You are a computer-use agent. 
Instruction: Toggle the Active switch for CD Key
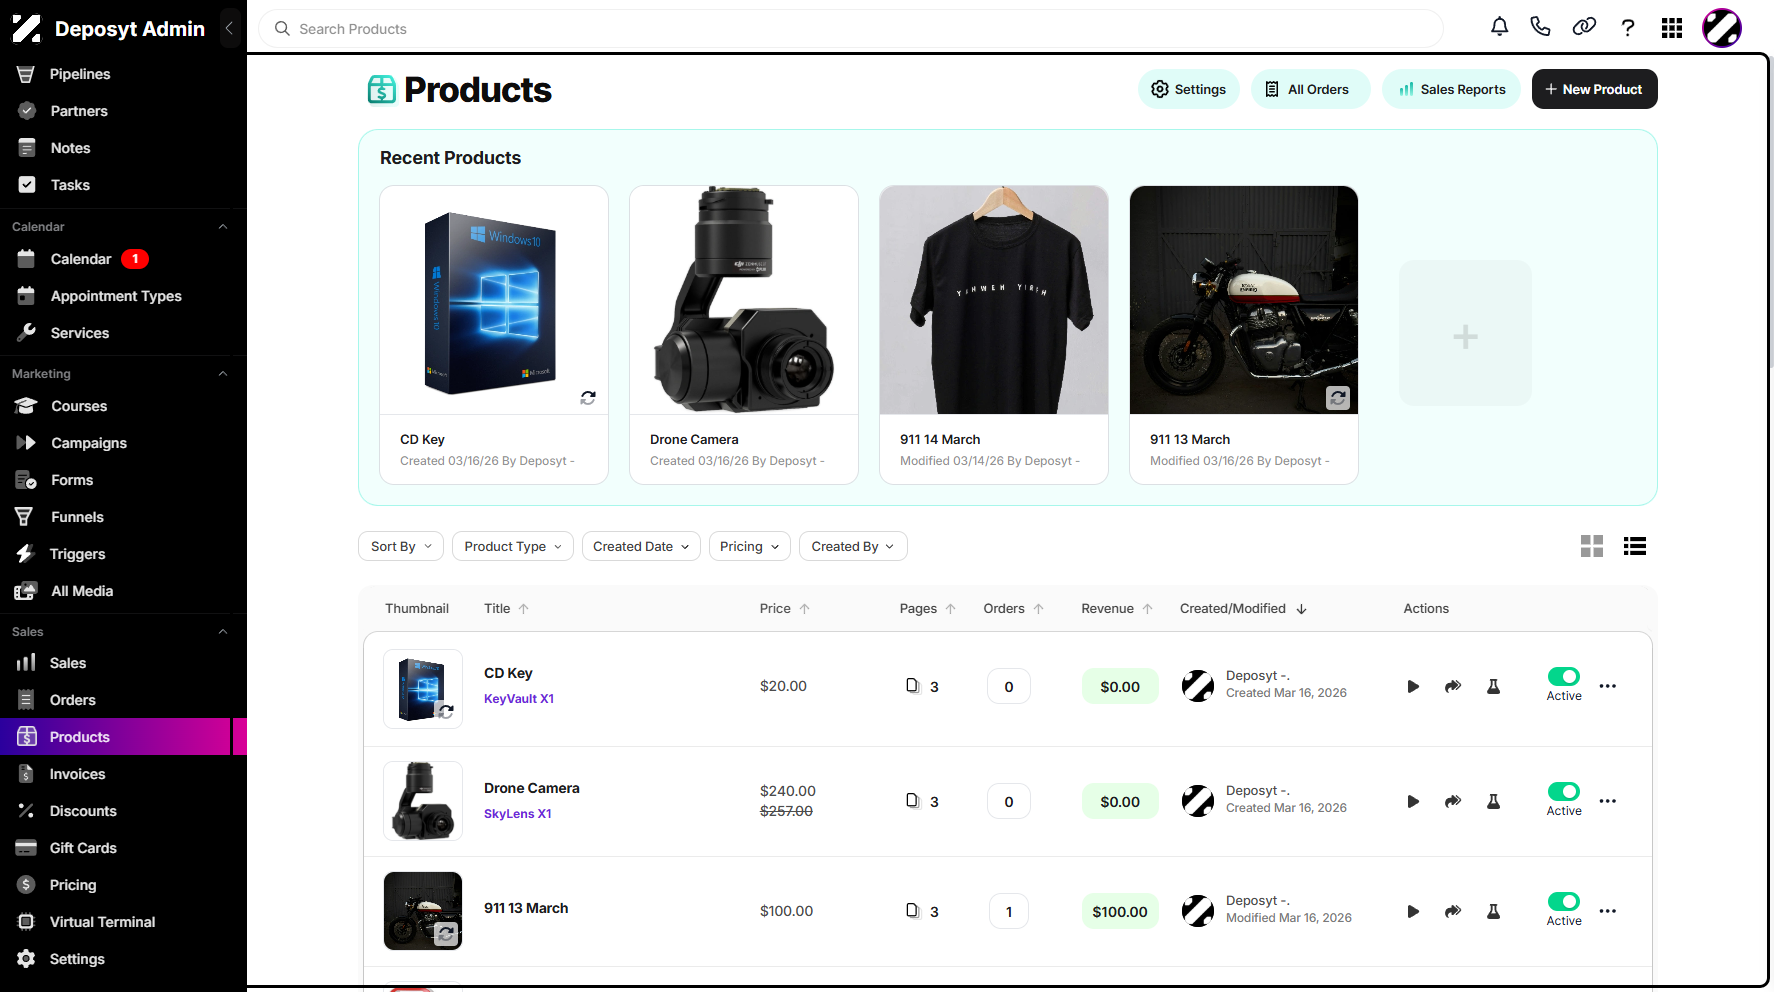(1564, 677)
